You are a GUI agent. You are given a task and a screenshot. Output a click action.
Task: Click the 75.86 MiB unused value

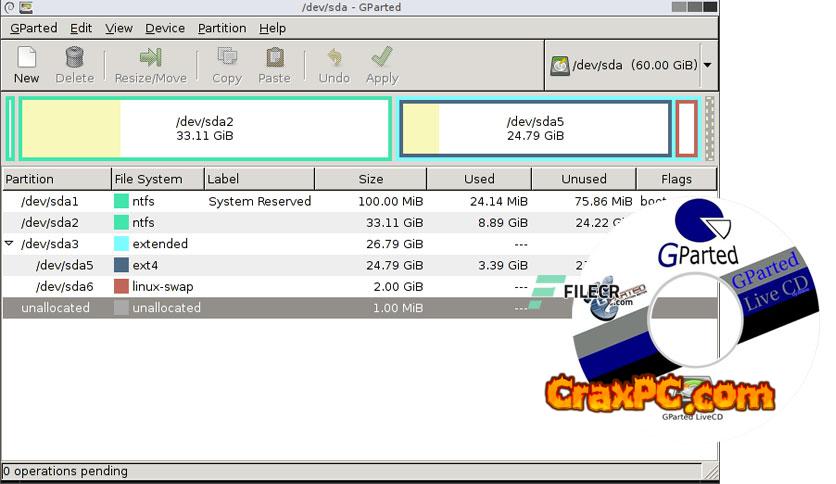pos(603,201)
